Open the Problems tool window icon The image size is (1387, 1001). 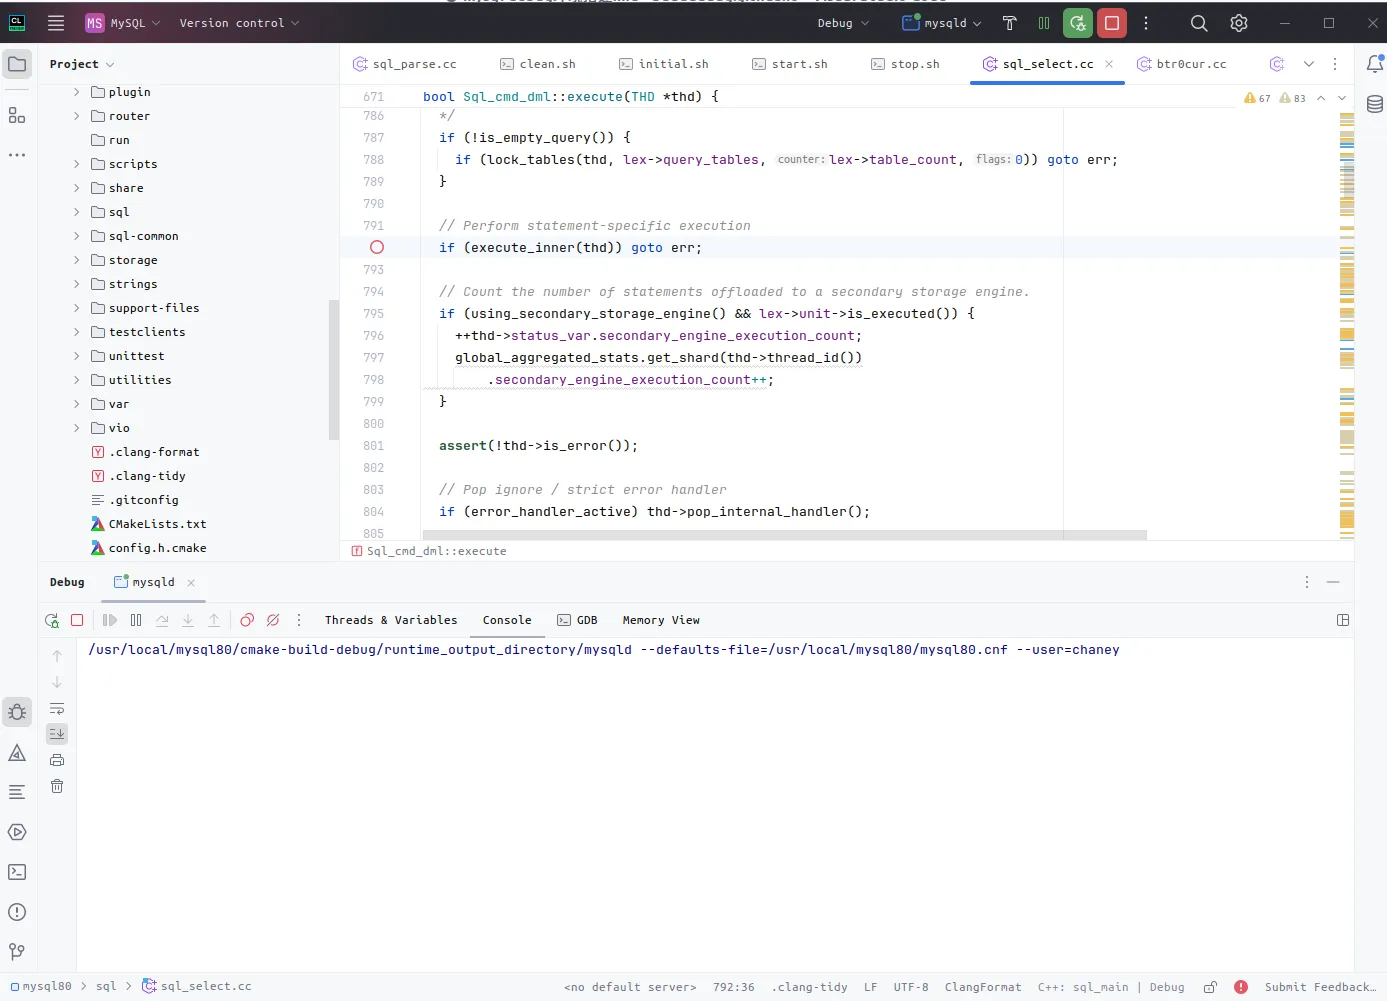(17, 912)
